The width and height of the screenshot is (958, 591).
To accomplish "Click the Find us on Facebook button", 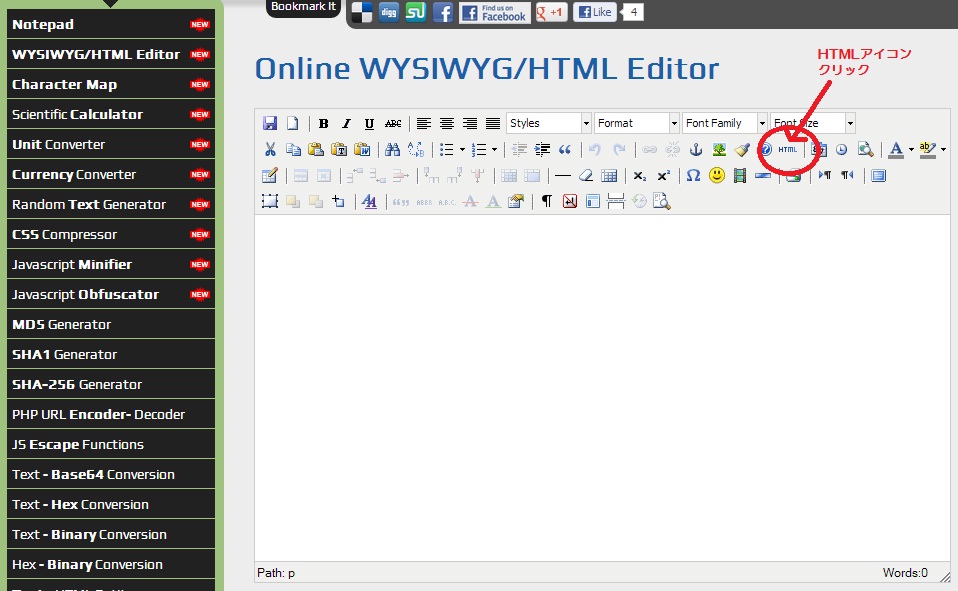I will tap(495, 13).
